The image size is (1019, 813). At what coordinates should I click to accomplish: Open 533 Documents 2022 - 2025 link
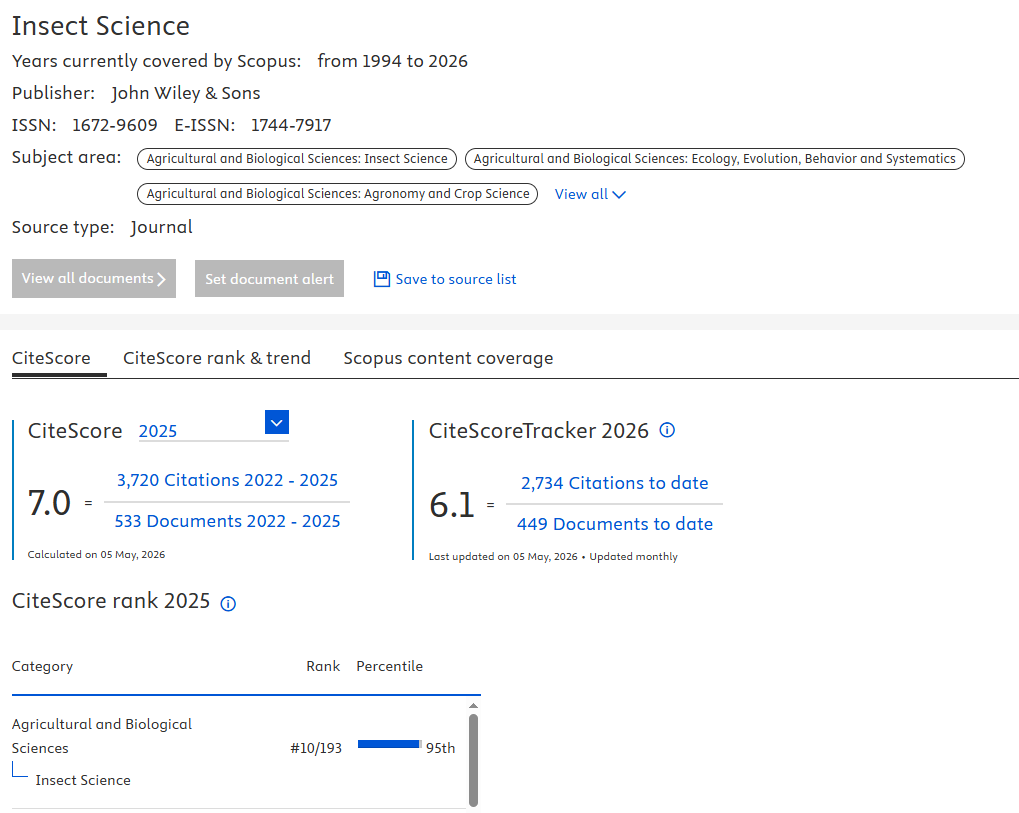point(227,521)
